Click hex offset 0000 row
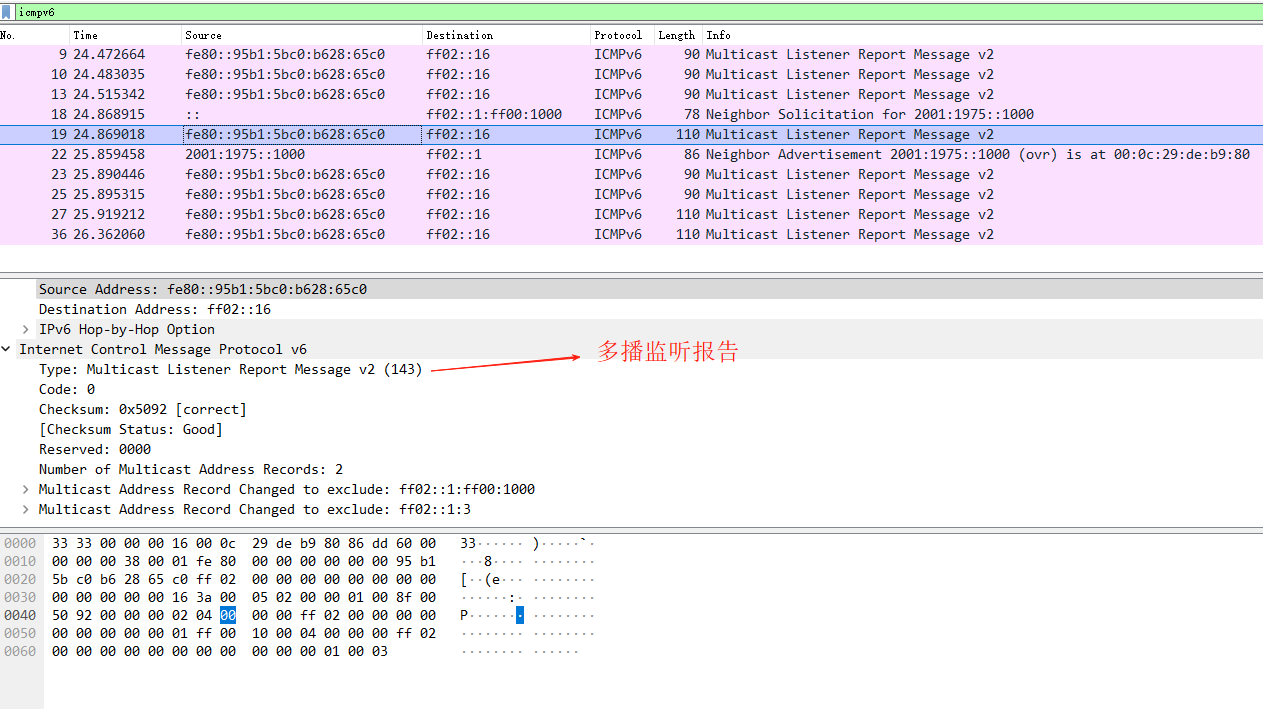Image resolution: width=1263 pixels, height=709 pixels. tap(20, 543)
